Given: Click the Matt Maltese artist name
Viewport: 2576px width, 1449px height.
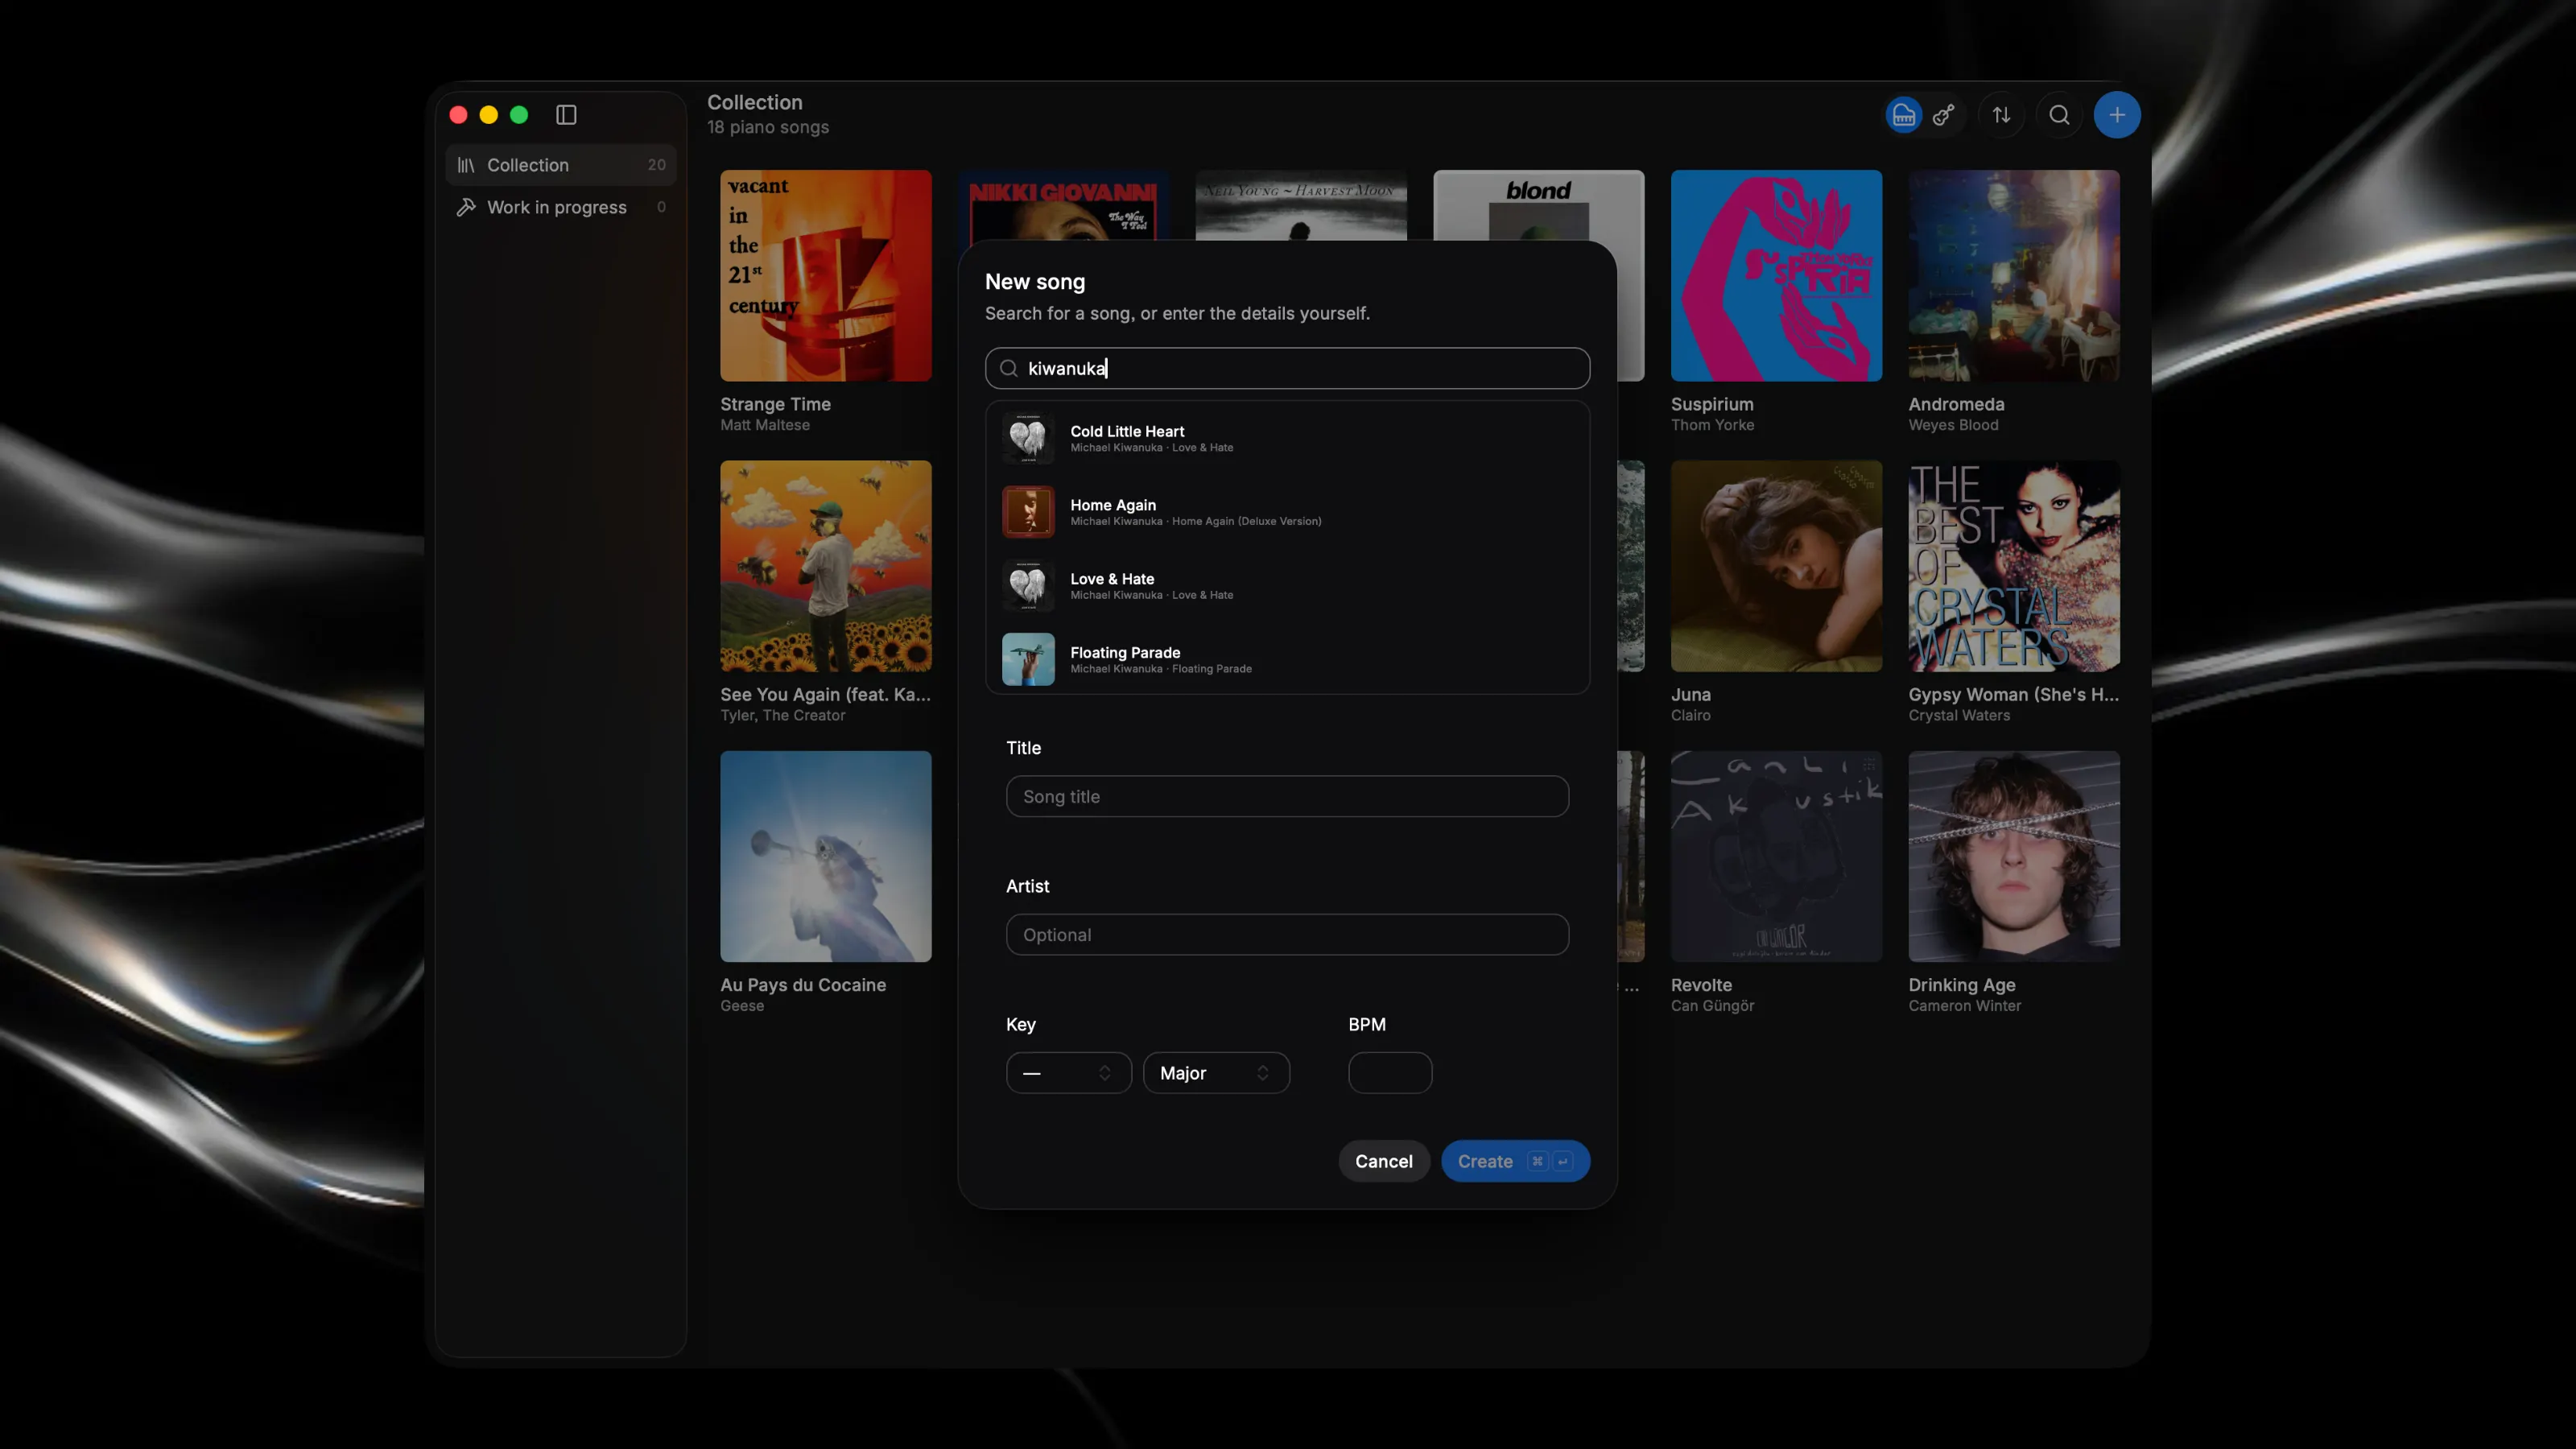Looking at the screenshot, I should [x=765, y=425].
